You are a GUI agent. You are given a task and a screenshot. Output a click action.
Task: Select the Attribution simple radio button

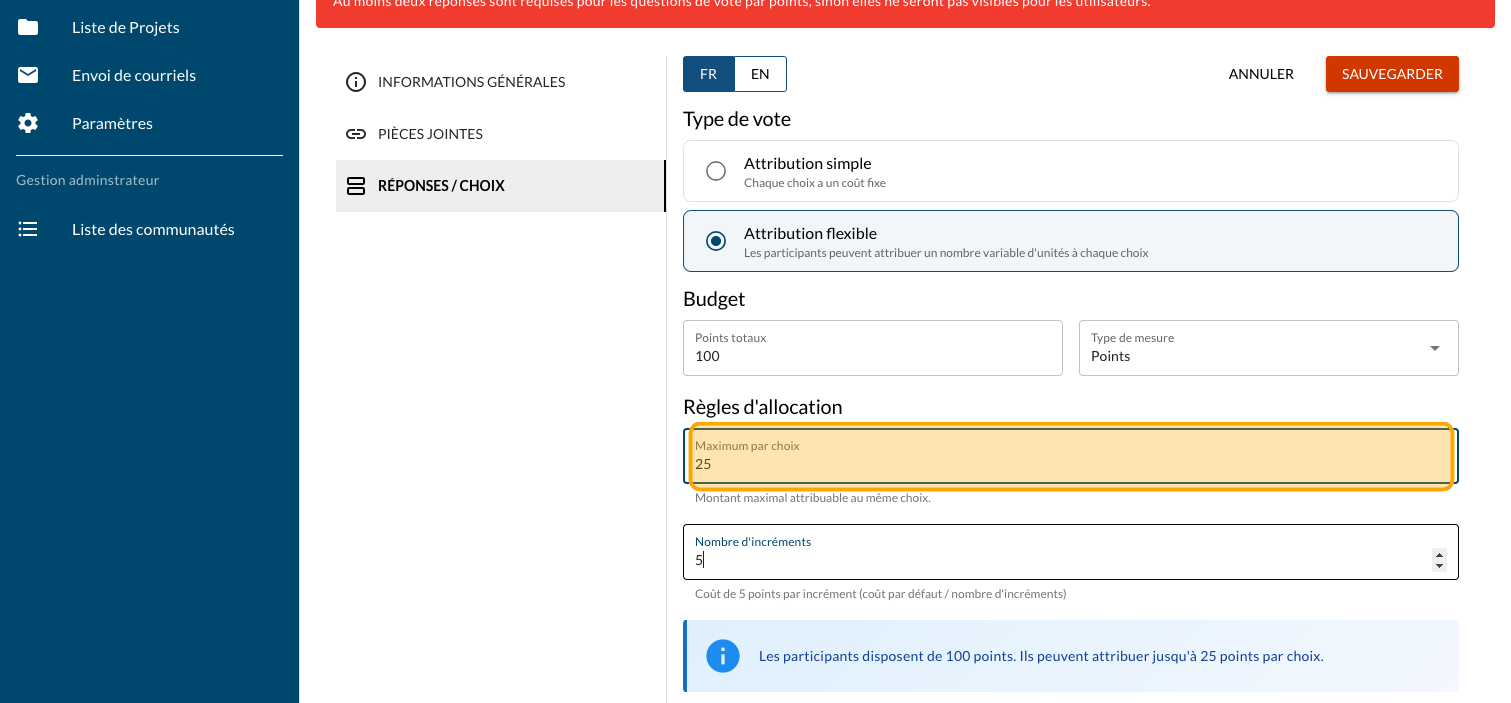[x=716, y=171]
